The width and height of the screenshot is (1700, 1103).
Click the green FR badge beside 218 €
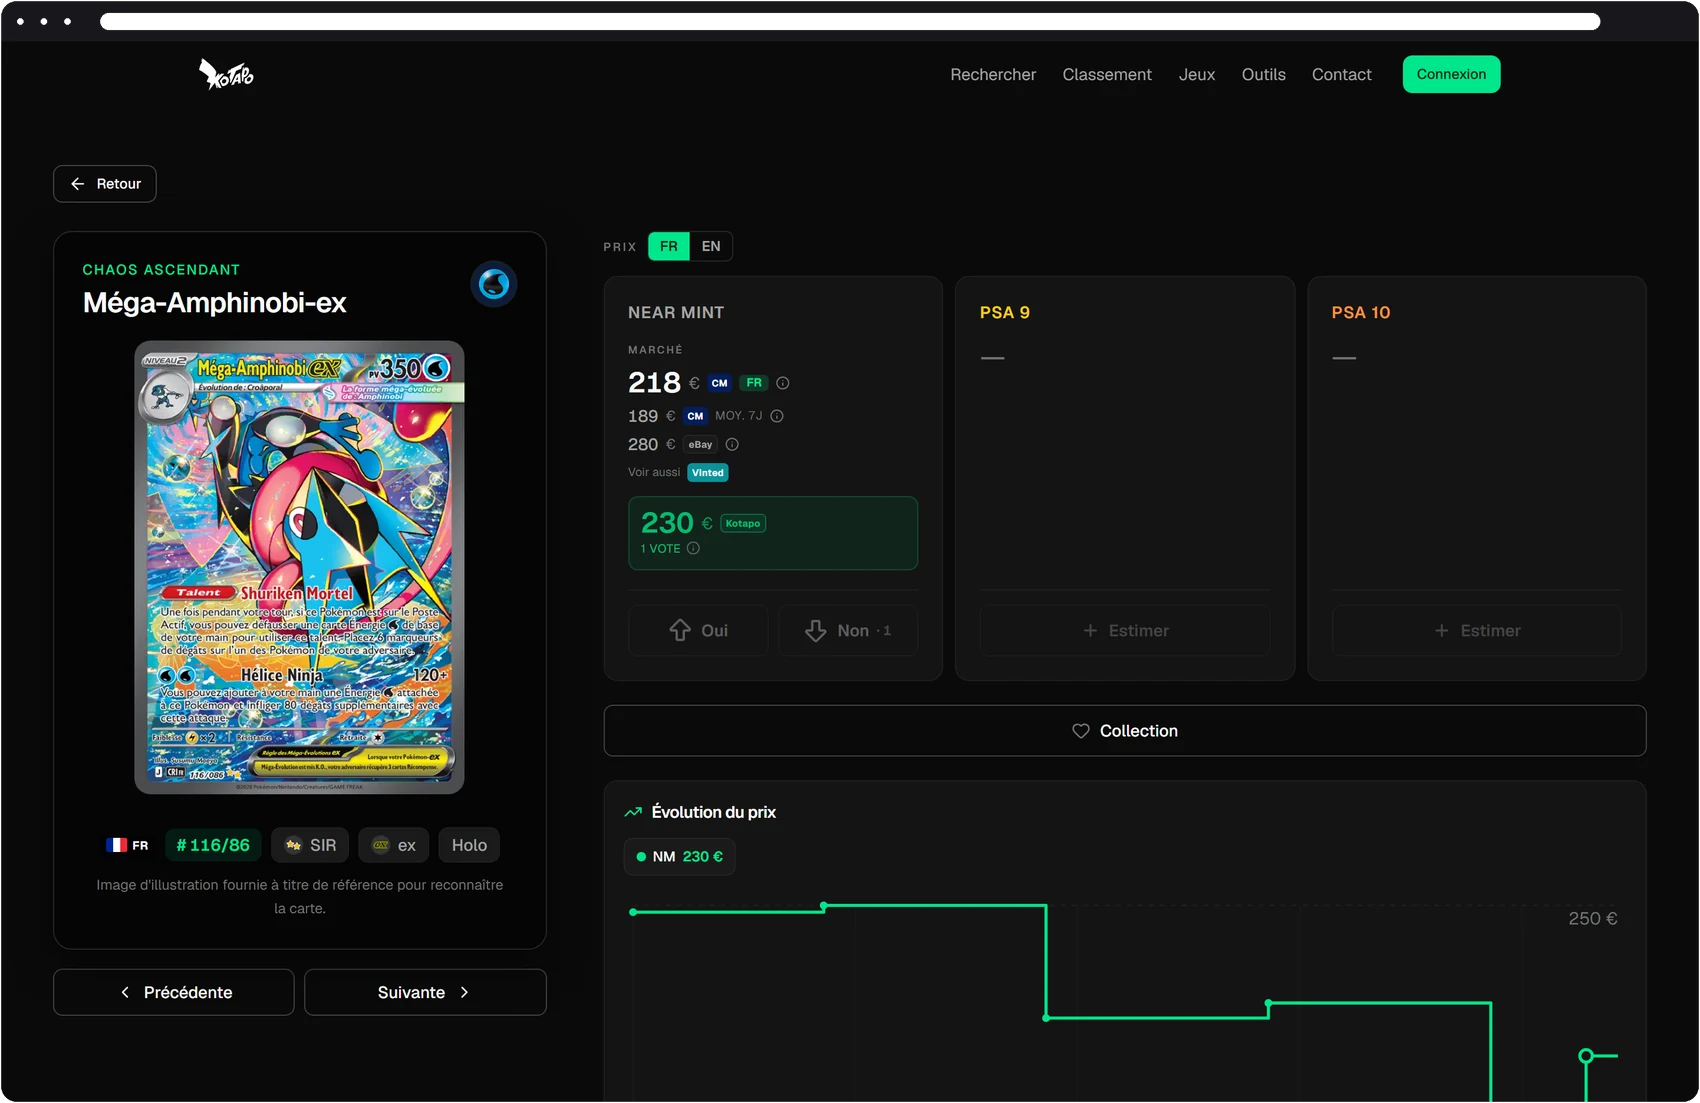tap(754, 383)
